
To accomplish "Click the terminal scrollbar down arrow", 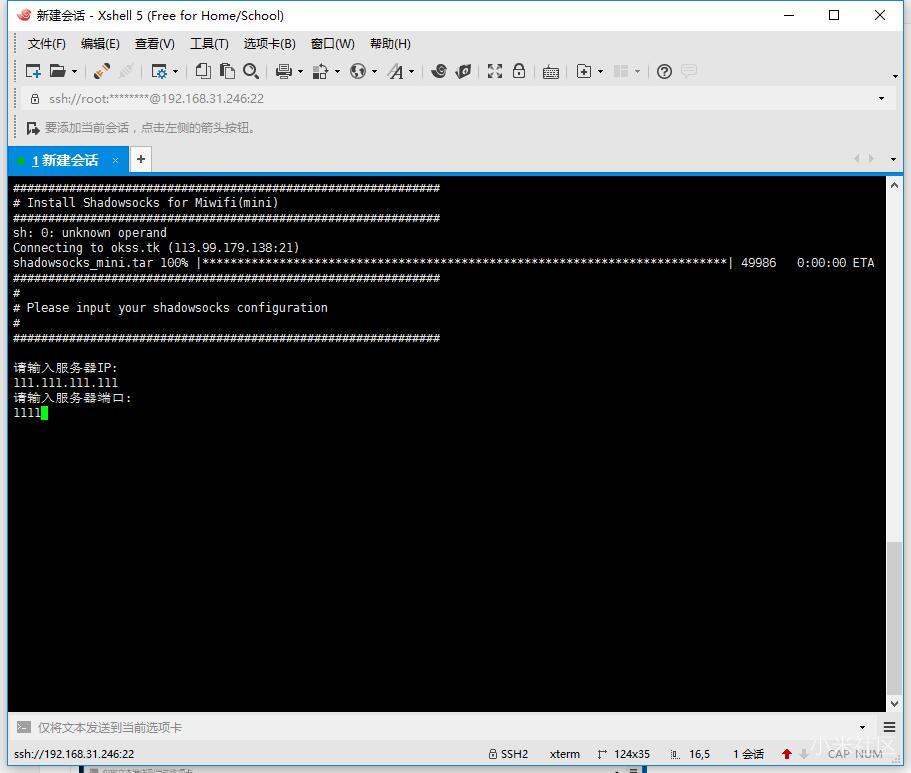I will pyautogui.click(x=894, y=703).
